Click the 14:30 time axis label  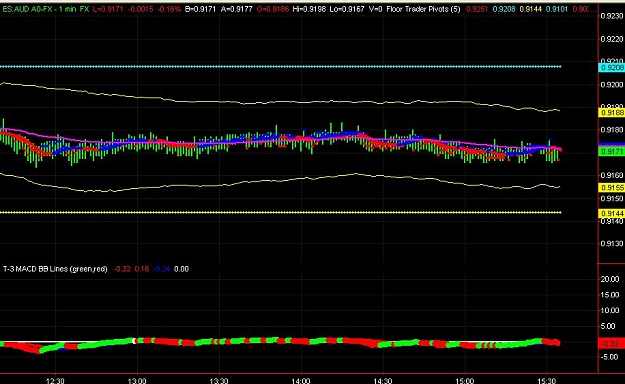coord(383,381)
